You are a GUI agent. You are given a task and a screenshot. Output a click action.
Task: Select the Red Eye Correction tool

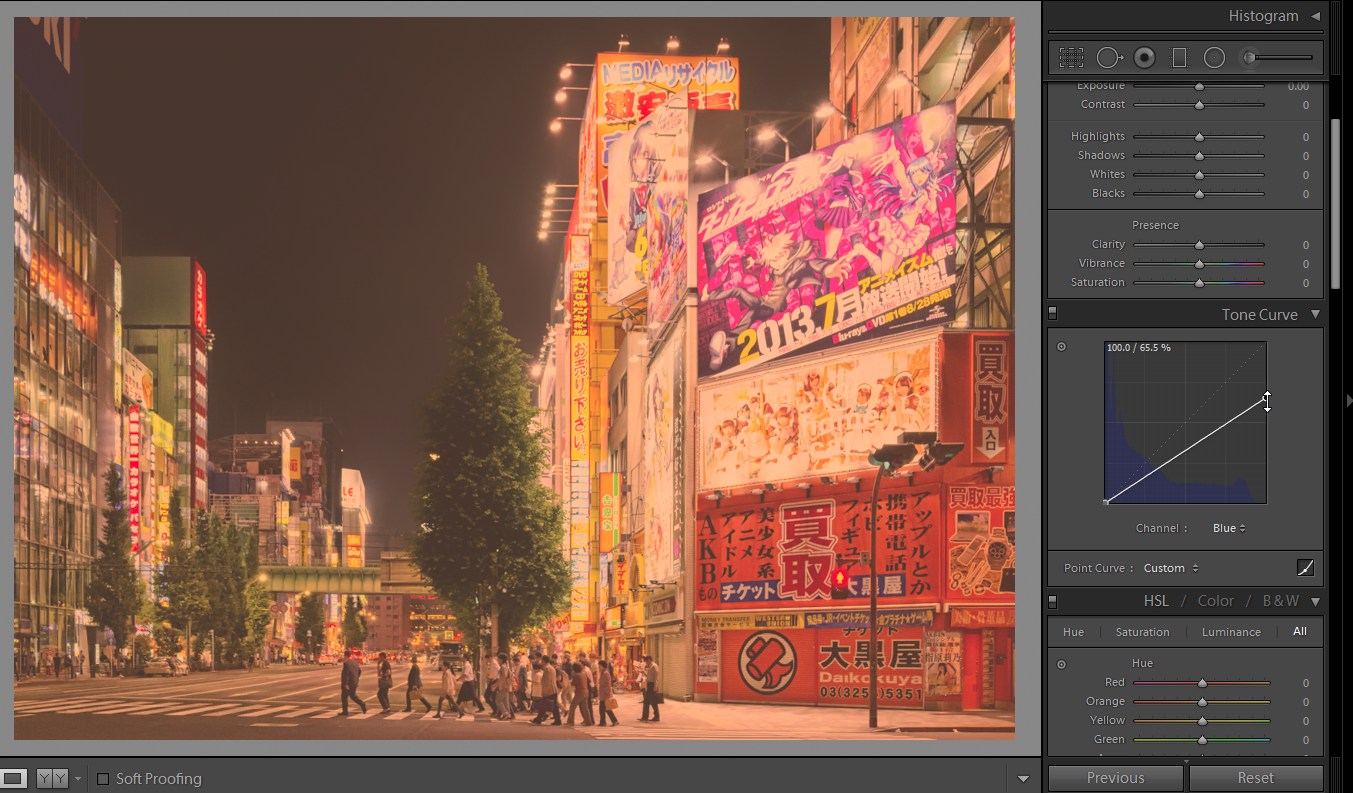(1145, 58)
